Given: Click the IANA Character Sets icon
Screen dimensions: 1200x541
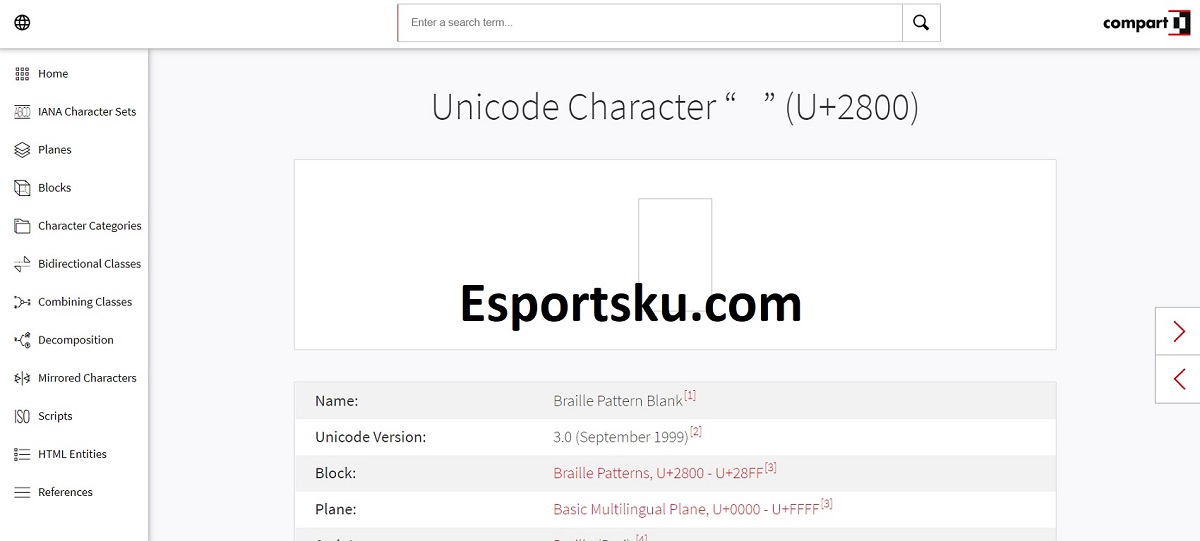Looking at the screenshot, I should coord(22,112).
